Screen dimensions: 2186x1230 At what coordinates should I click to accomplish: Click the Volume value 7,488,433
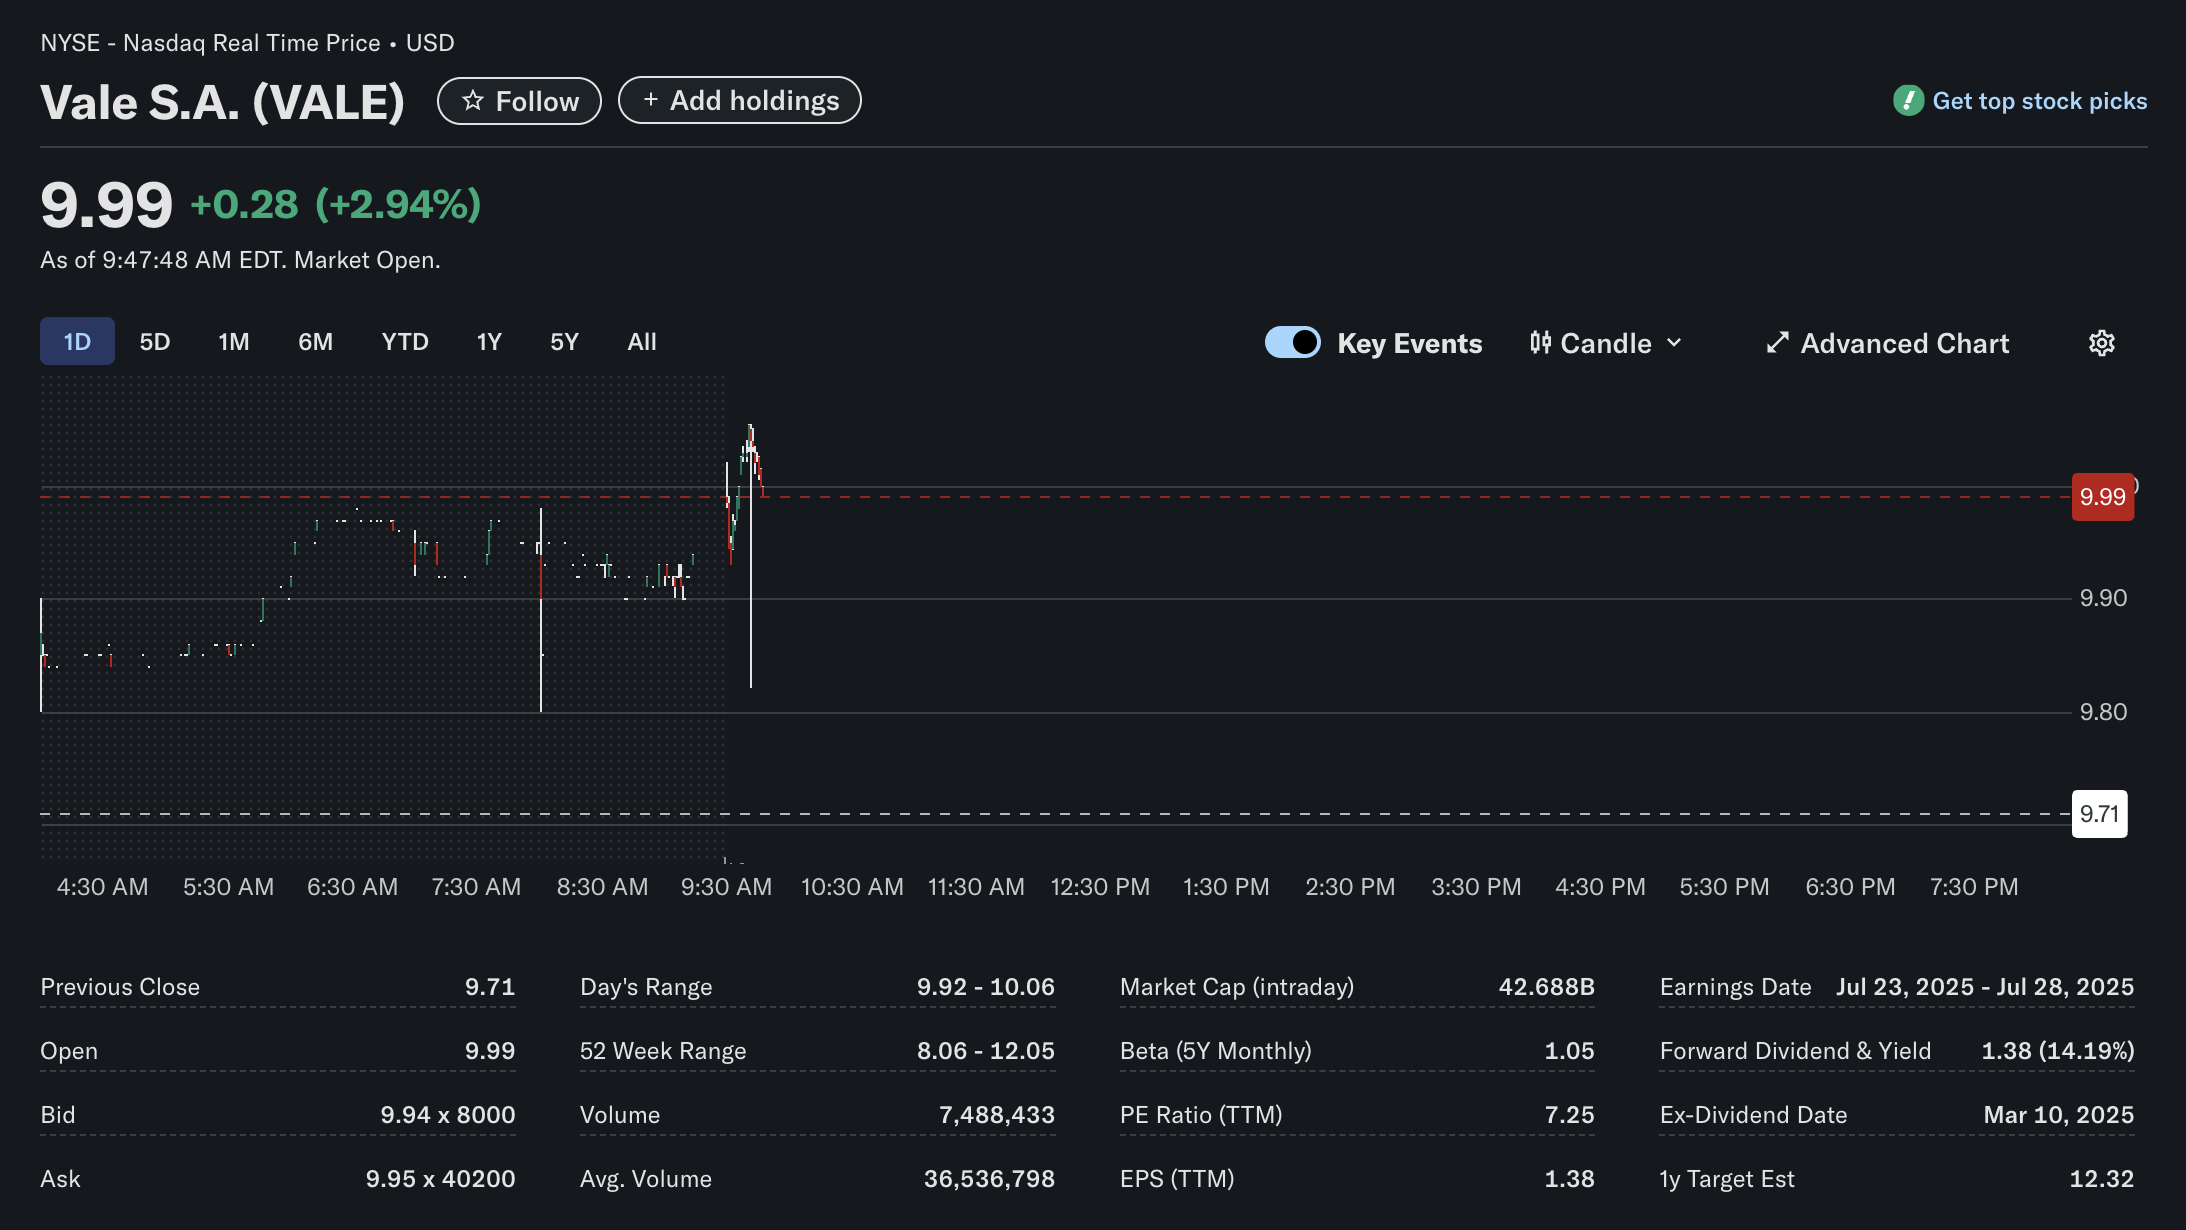997,1115
